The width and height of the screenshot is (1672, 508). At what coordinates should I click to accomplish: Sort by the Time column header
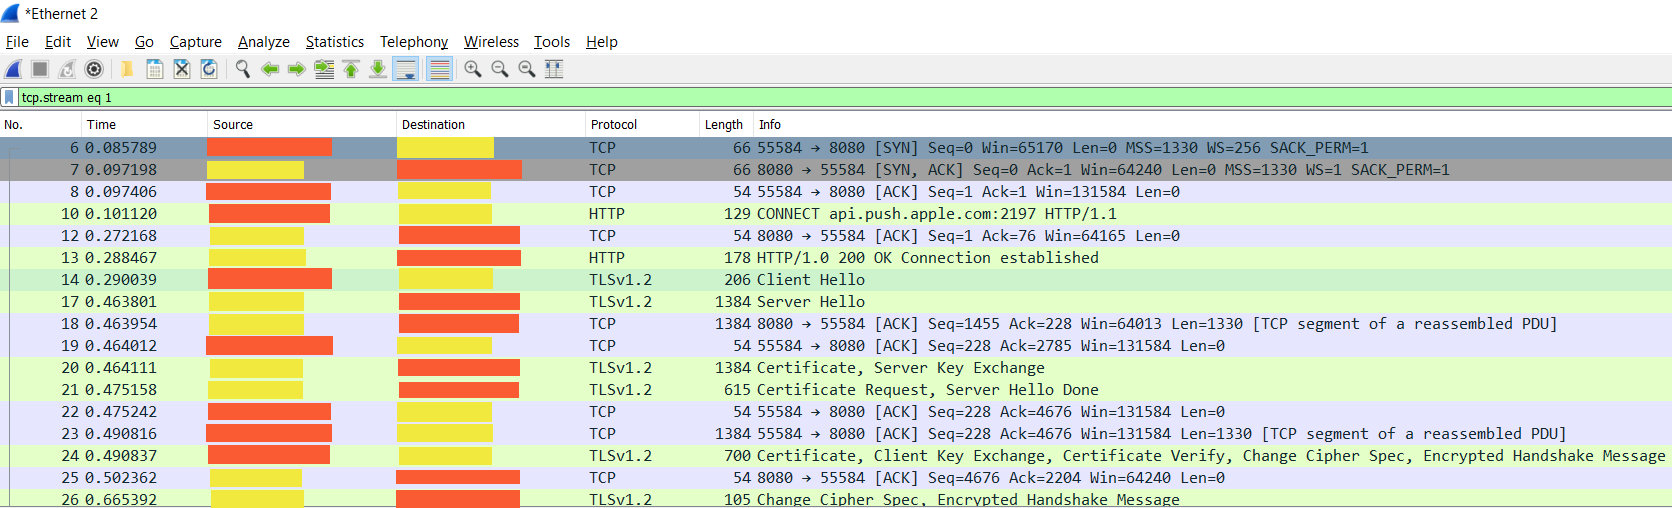pyautogui.click(x=145, y=125)
